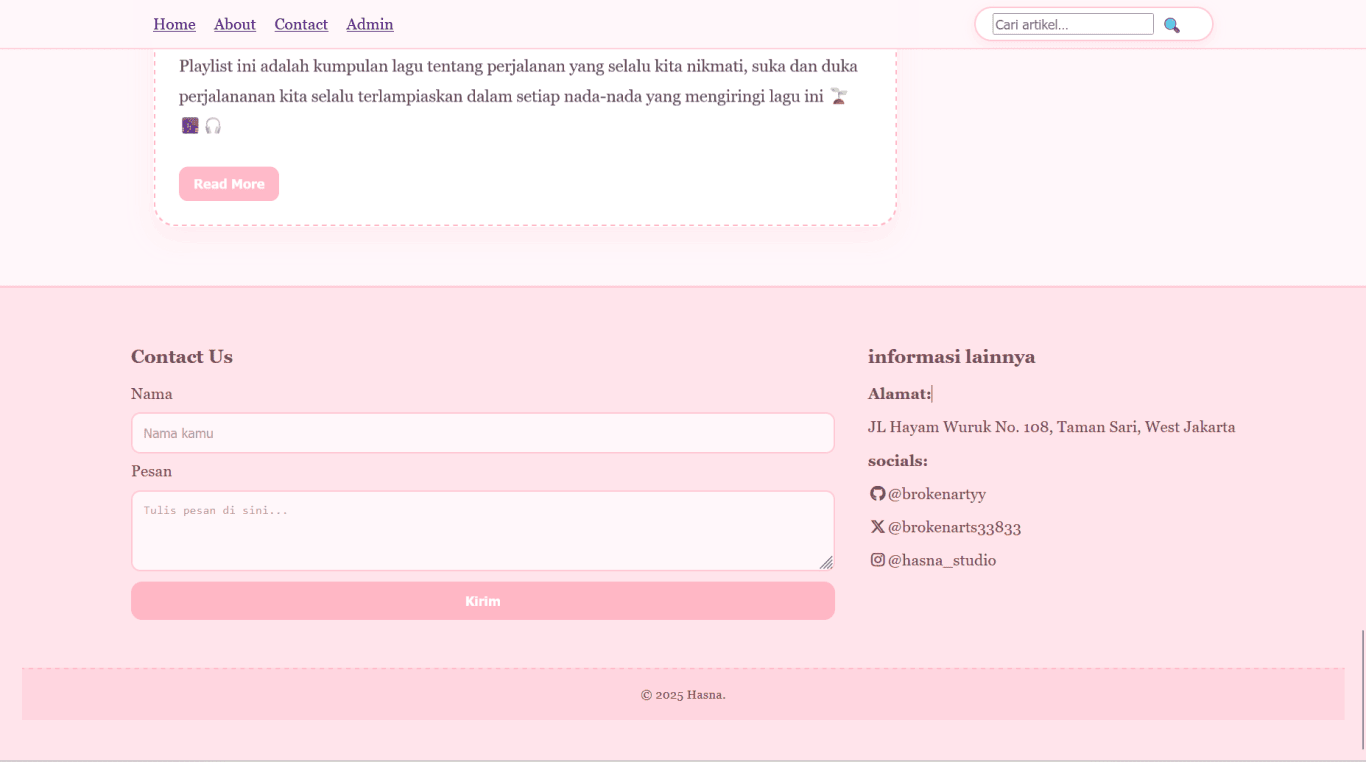Image resolution: width=1366 pixels, height=762 pixels.
Task: Click the page's vertical scrollbar thumb
Action: click(x=1362, y=690)
